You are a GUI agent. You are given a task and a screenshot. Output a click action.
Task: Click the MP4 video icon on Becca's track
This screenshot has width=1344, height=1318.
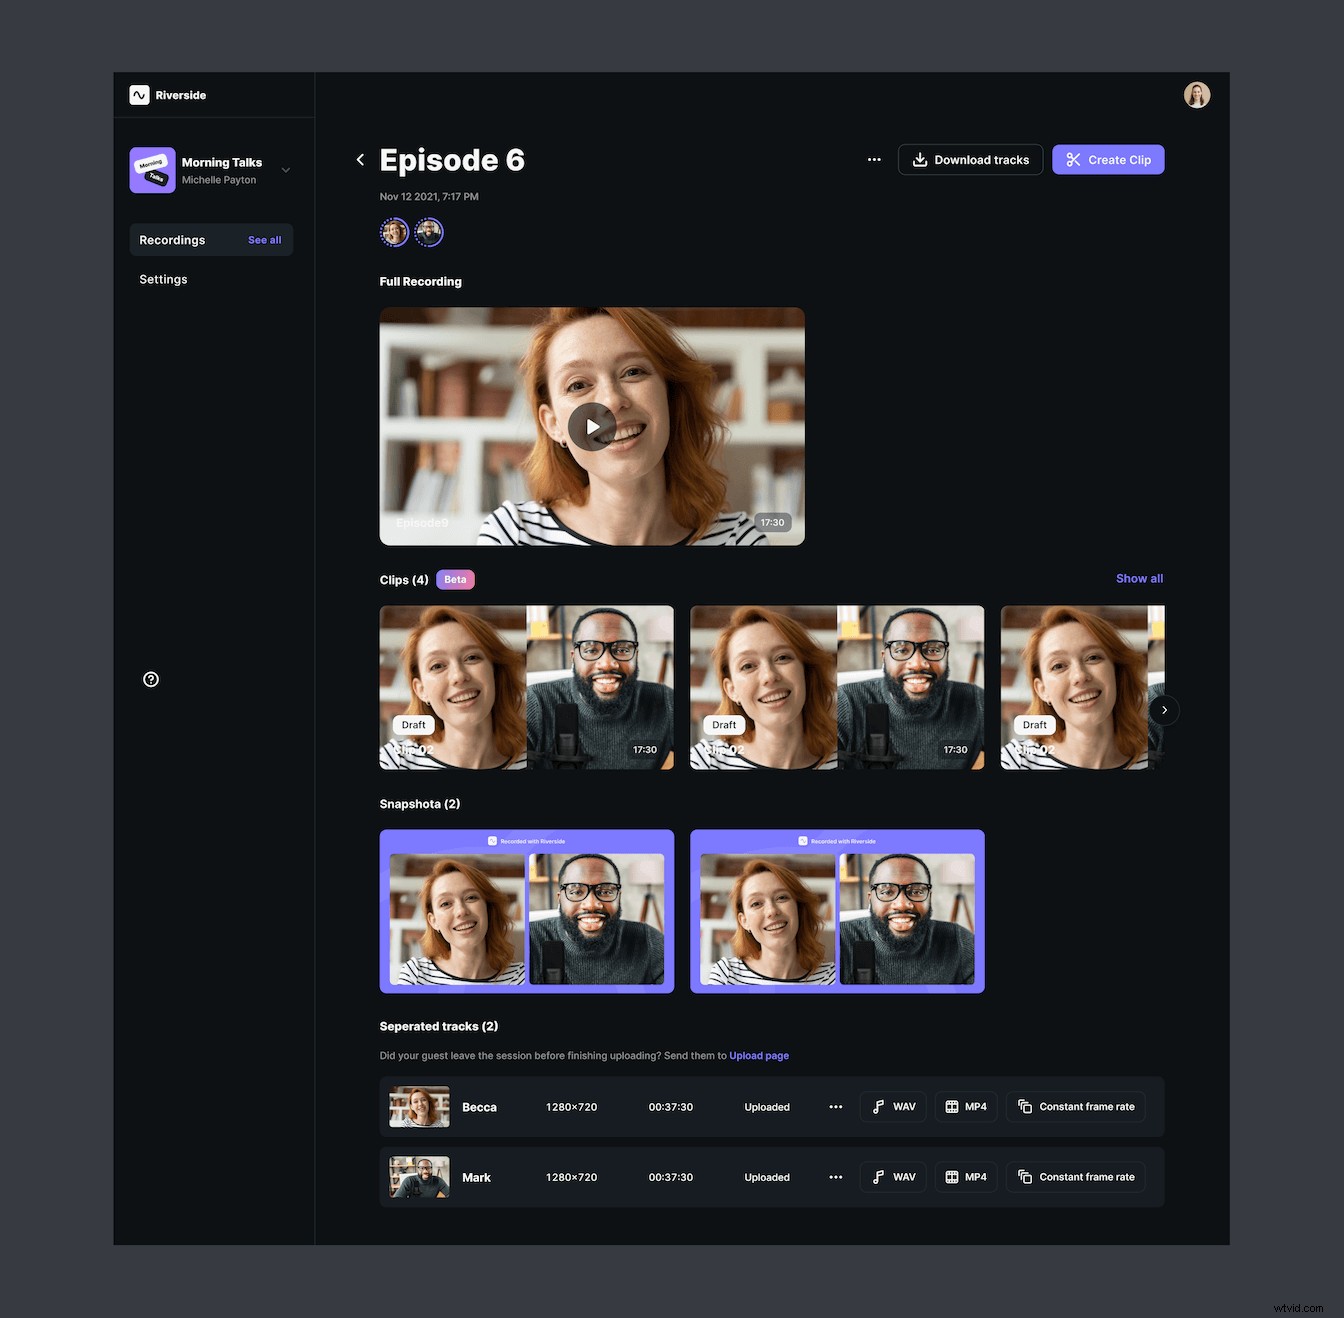coord(951,1107)
